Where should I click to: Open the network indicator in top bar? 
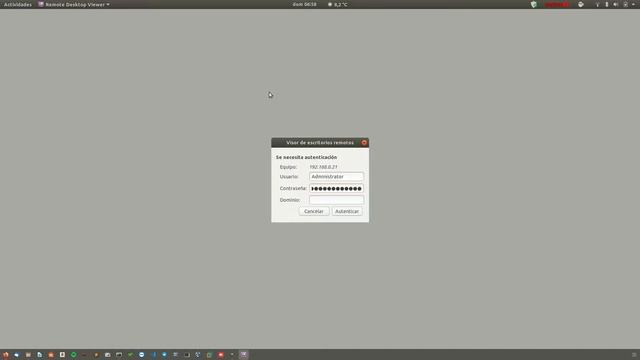[x=598, y=4]
